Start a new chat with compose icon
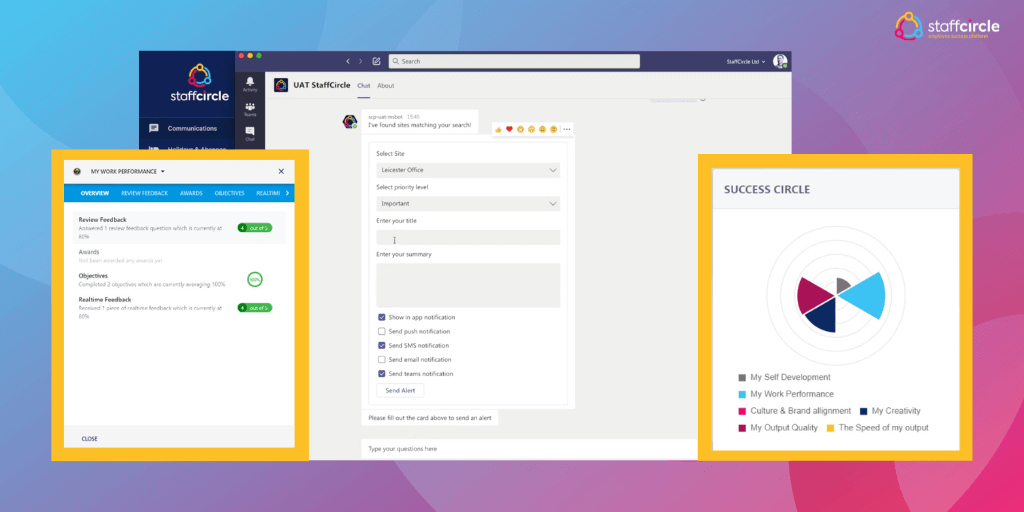The width and height of the screenshot is (1024, 512). pyautogui.click(x=376, y=61)
